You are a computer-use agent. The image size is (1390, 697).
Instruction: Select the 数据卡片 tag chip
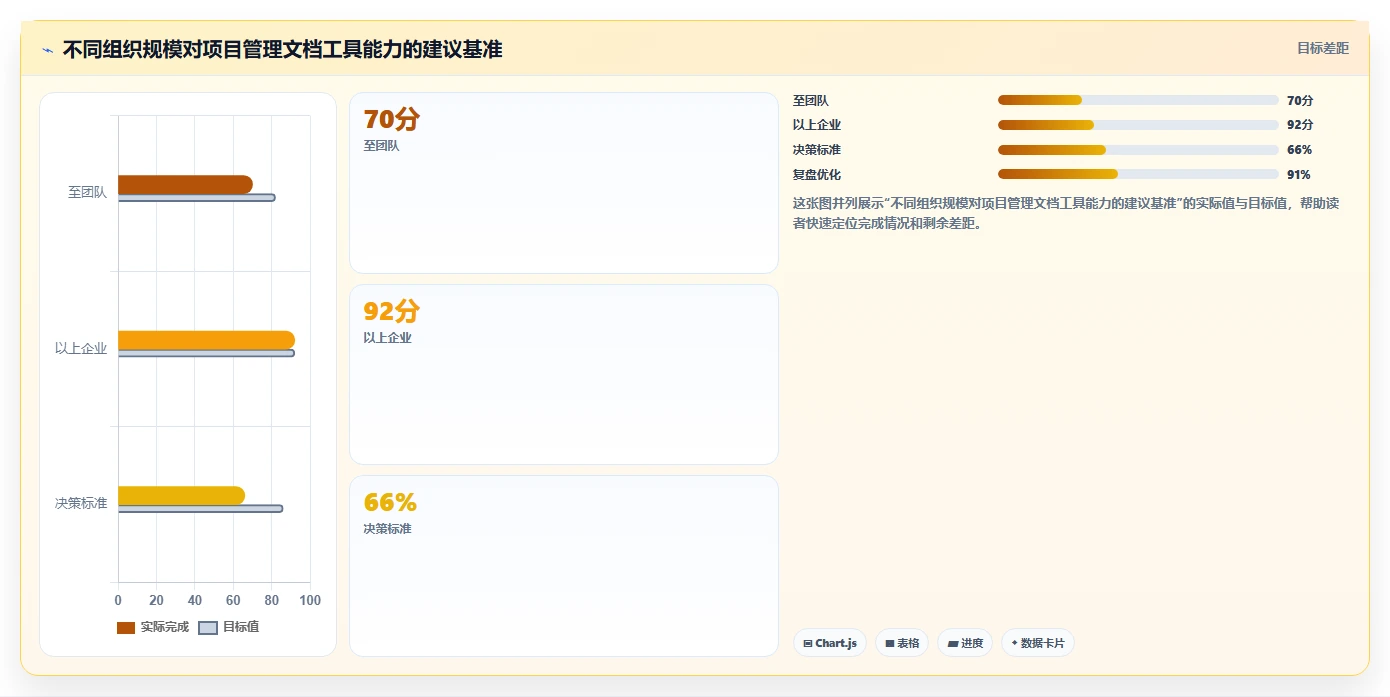coord(1038,643)
